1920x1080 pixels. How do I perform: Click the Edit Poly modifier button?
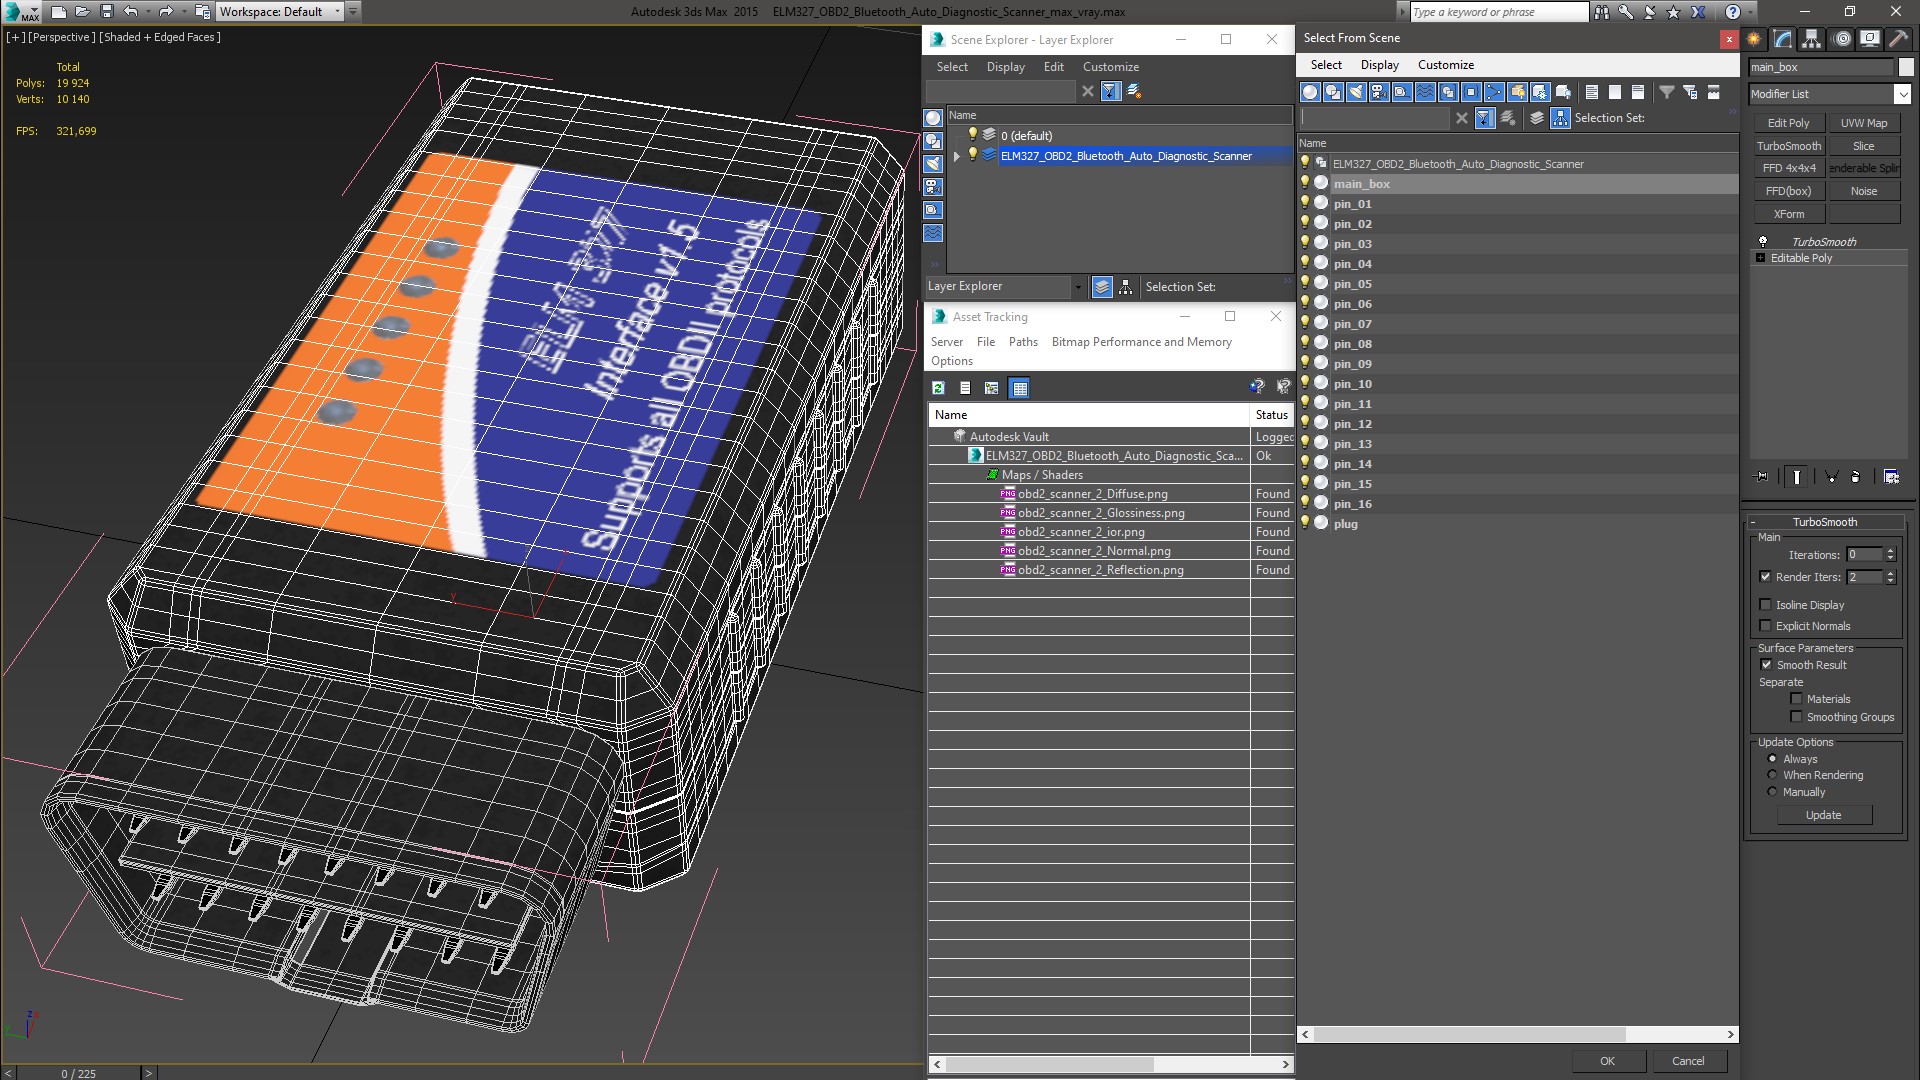pos(1788,123)
